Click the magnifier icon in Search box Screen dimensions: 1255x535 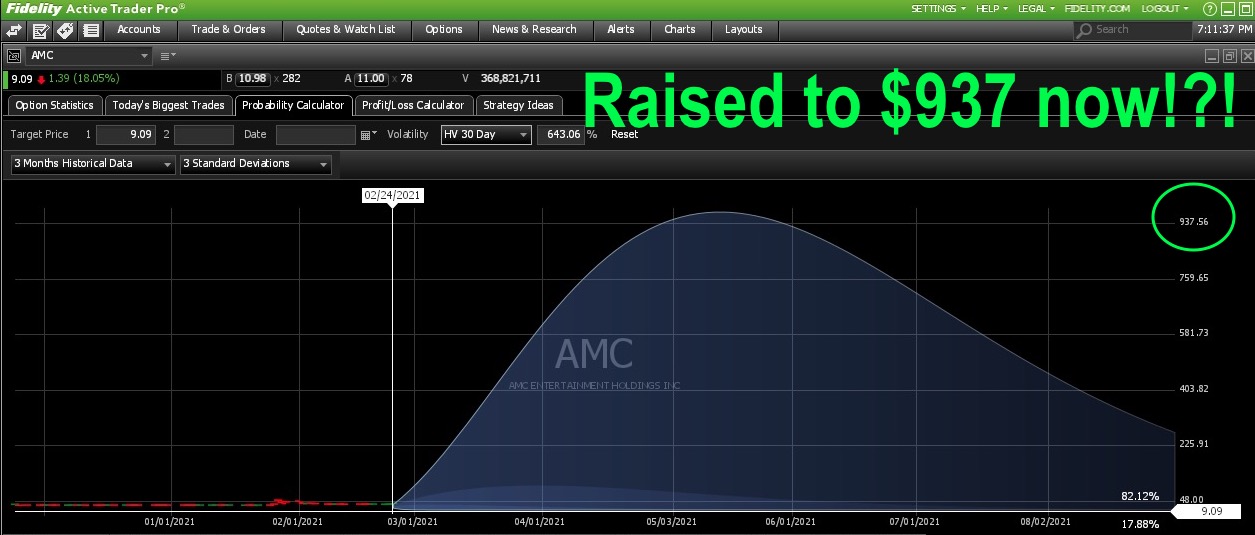pyautogui.click(x=1086, y=30)
